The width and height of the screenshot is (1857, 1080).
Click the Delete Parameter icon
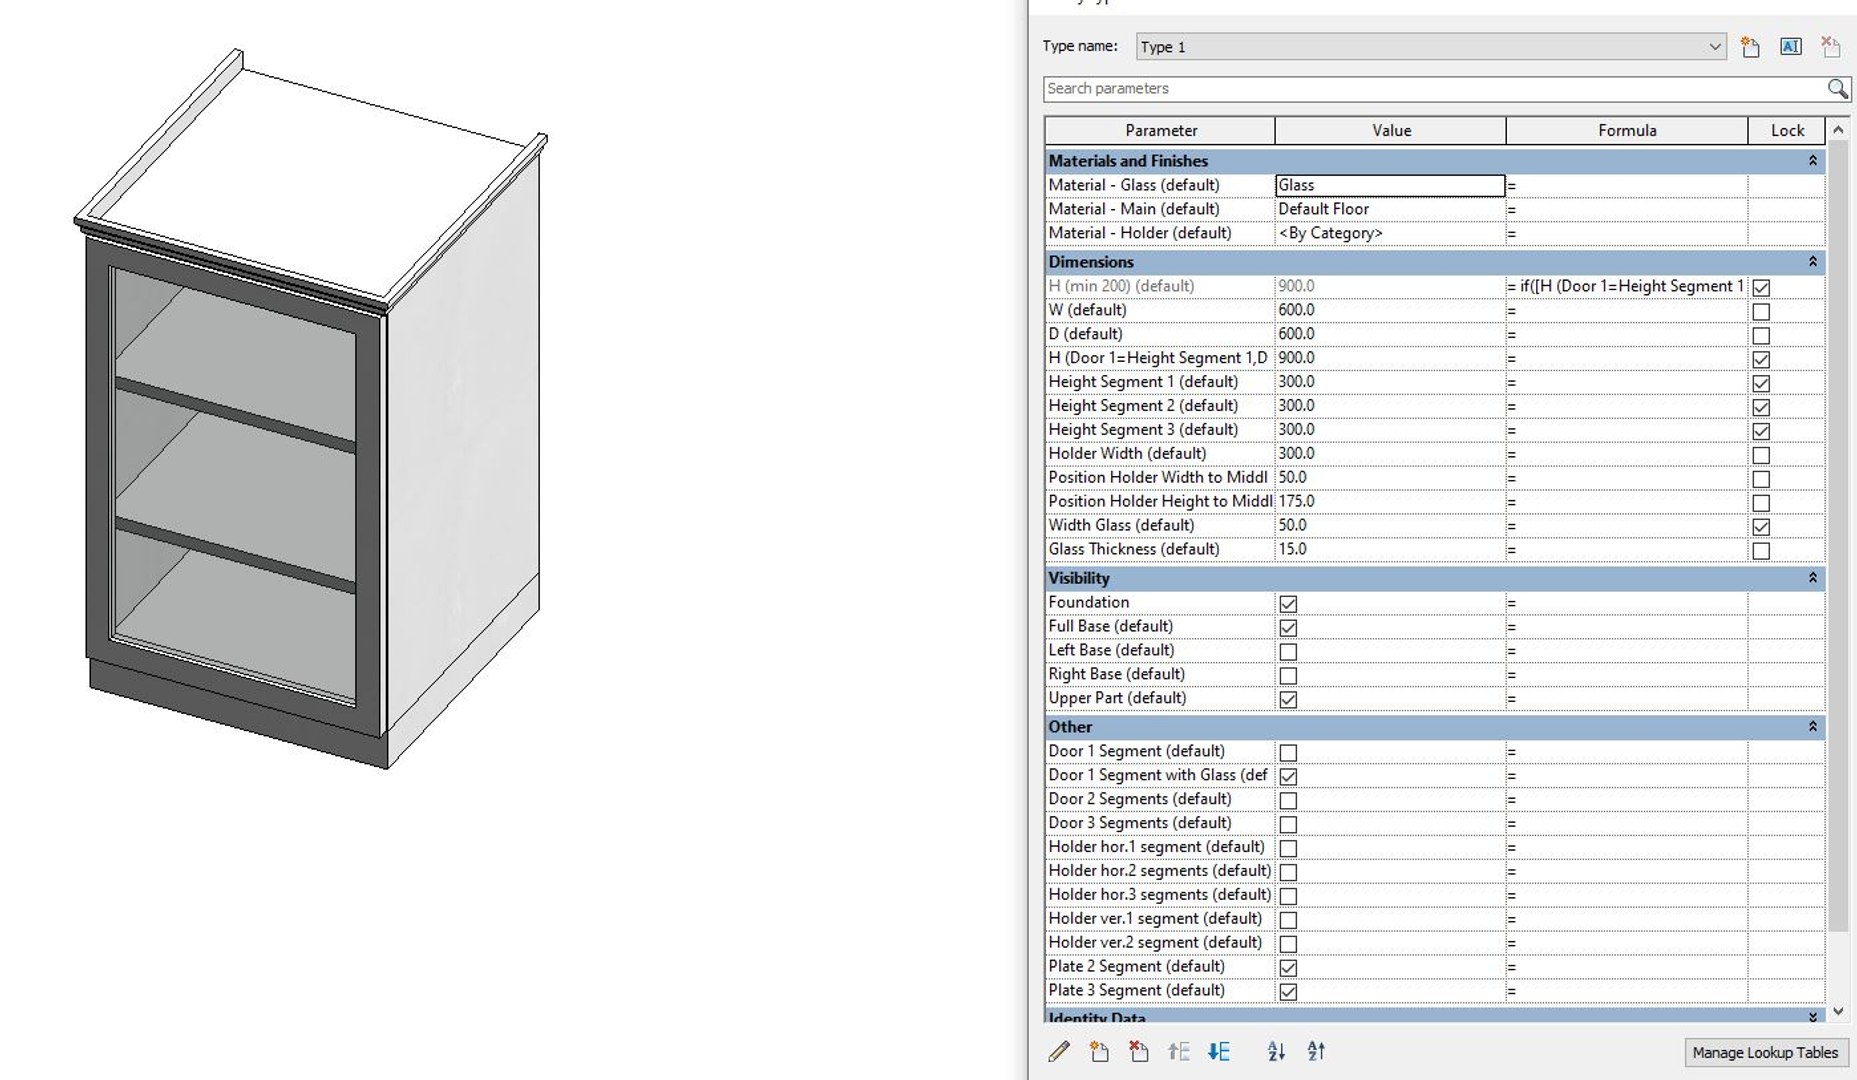1138,1051
